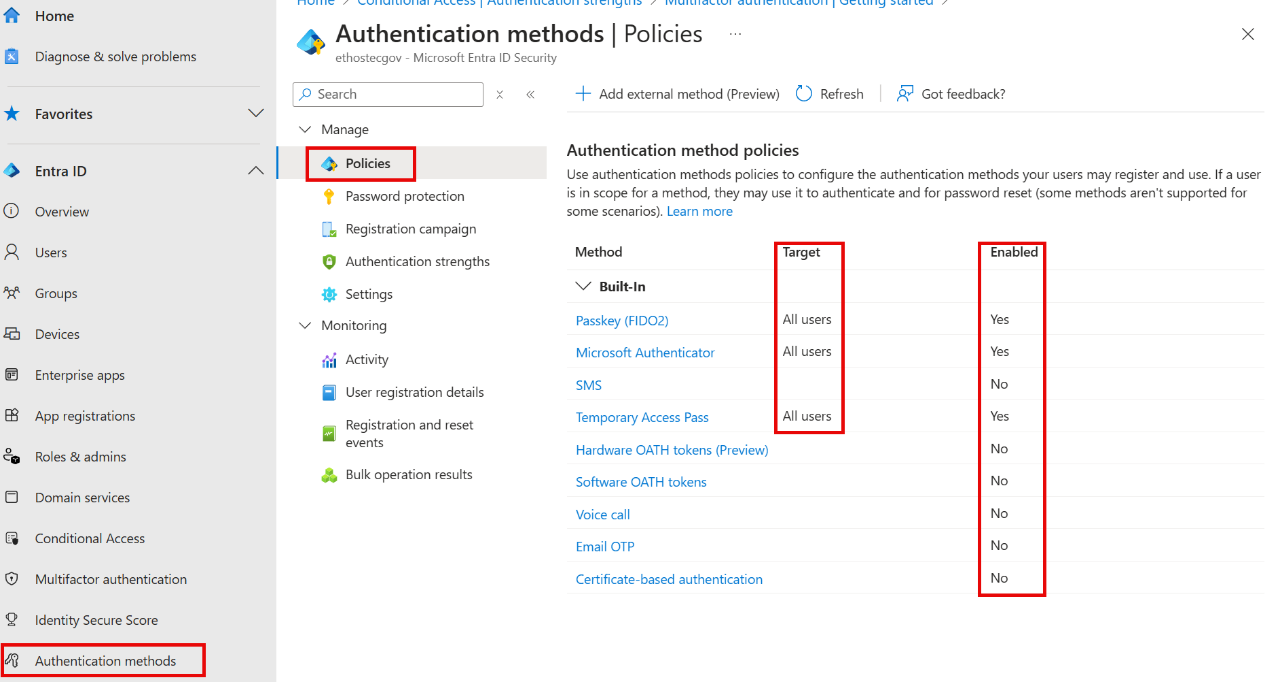Click the Registration campaign icon
Screen dimensions: 1280x682
(331, 228)
